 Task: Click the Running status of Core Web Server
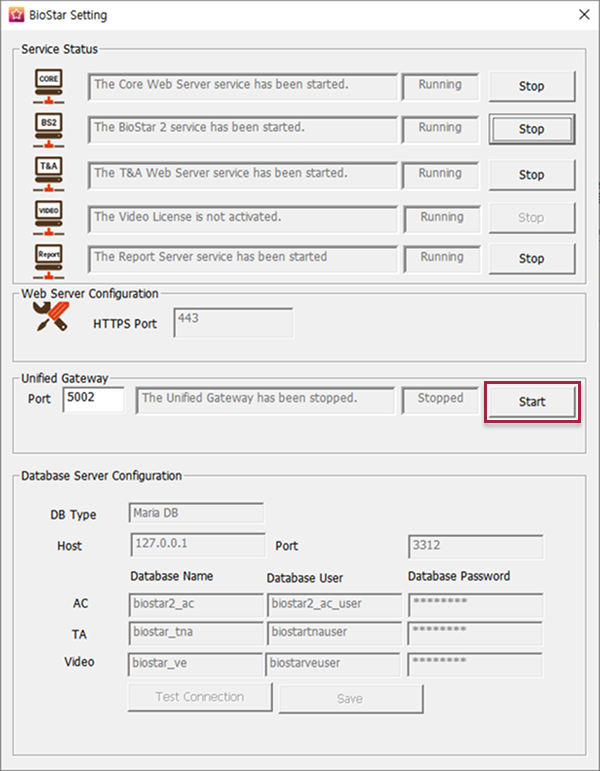440,87
